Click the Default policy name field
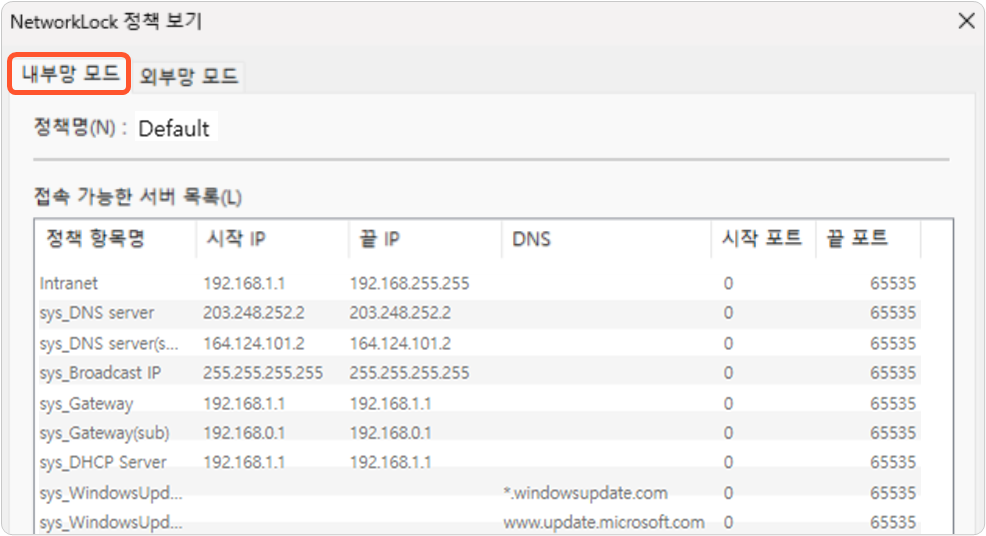This screenshot has width=986, height=536. point(176,128)
